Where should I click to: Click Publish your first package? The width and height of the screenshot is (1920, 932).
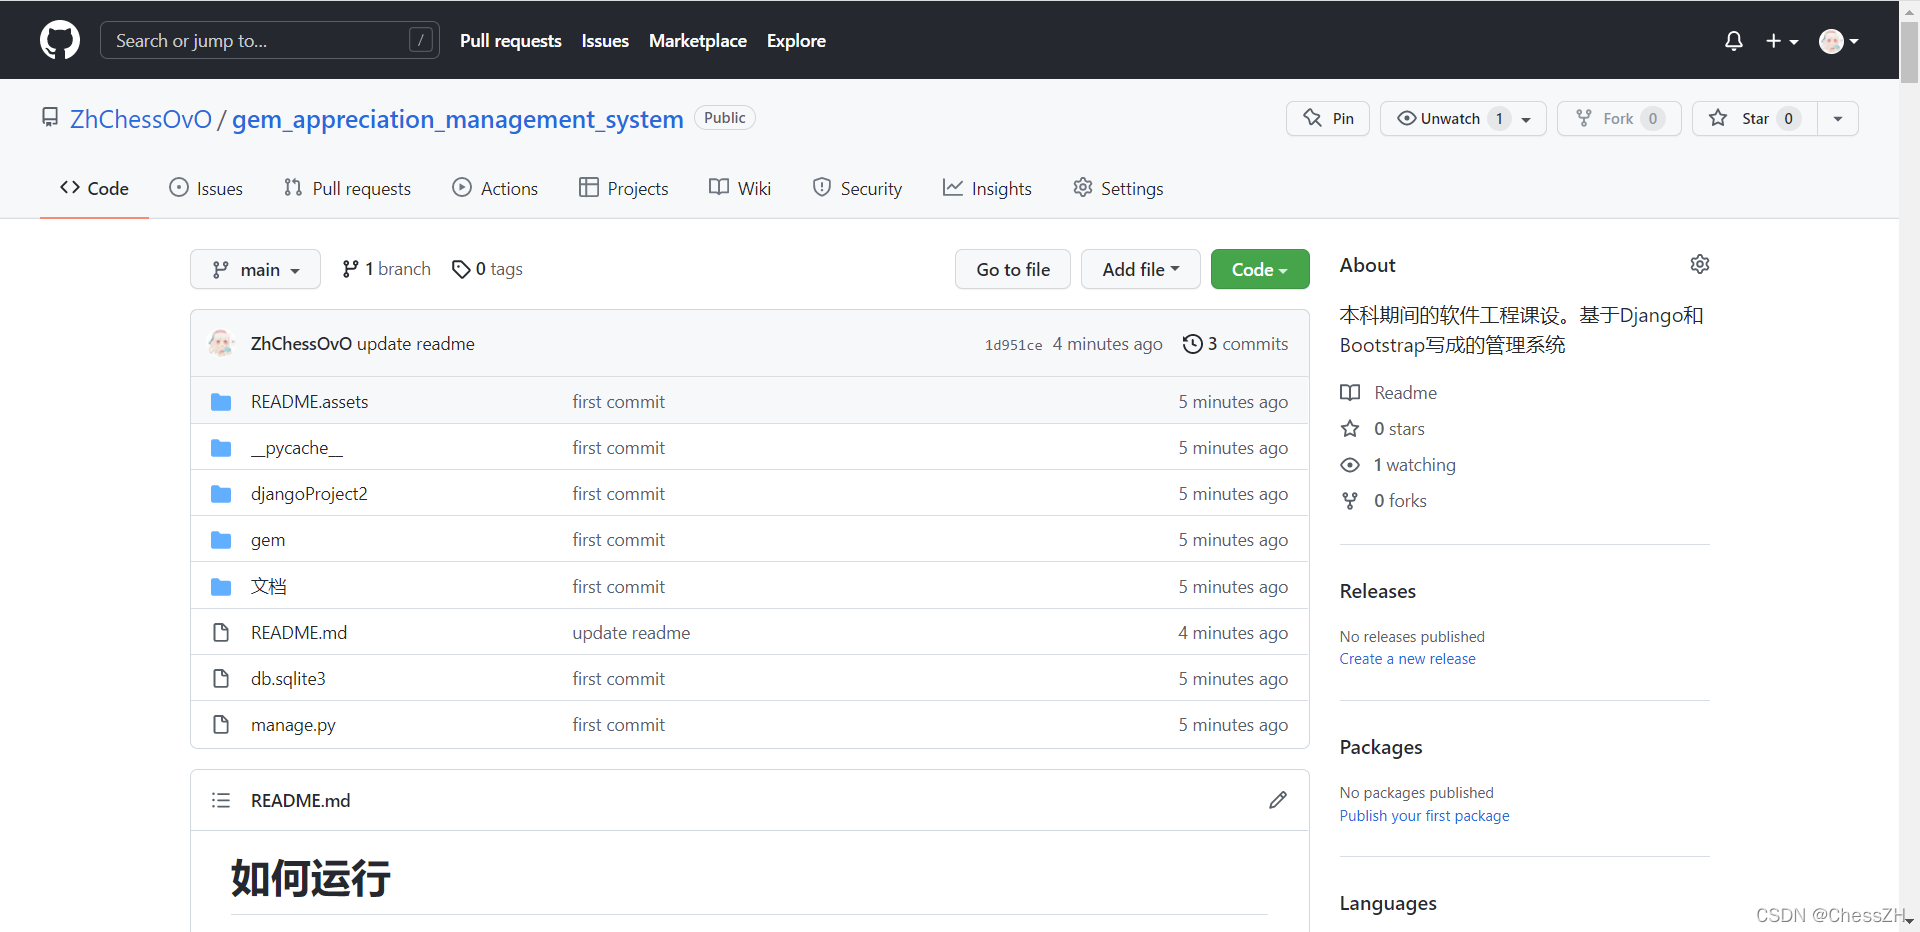1424,816
